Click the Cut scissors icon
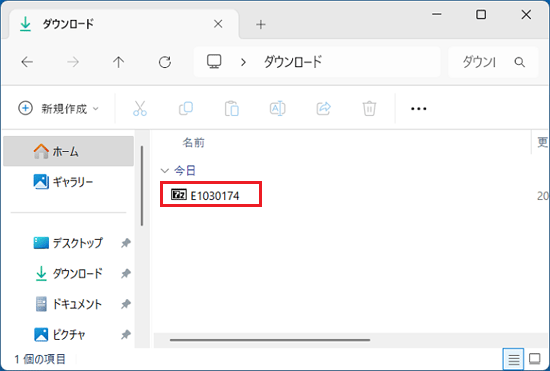 coord(140,108)
